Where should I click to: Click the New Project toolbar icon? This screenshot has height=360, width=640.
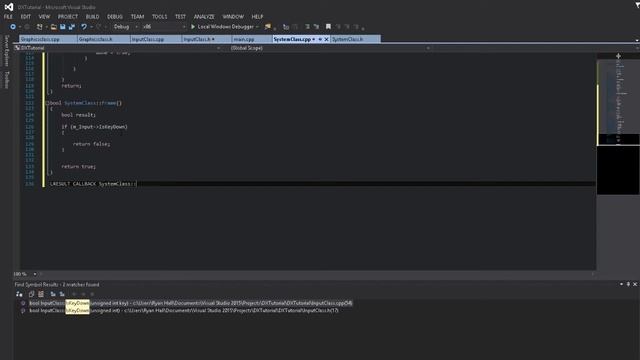pyautogui.click(x=40, y=27)
